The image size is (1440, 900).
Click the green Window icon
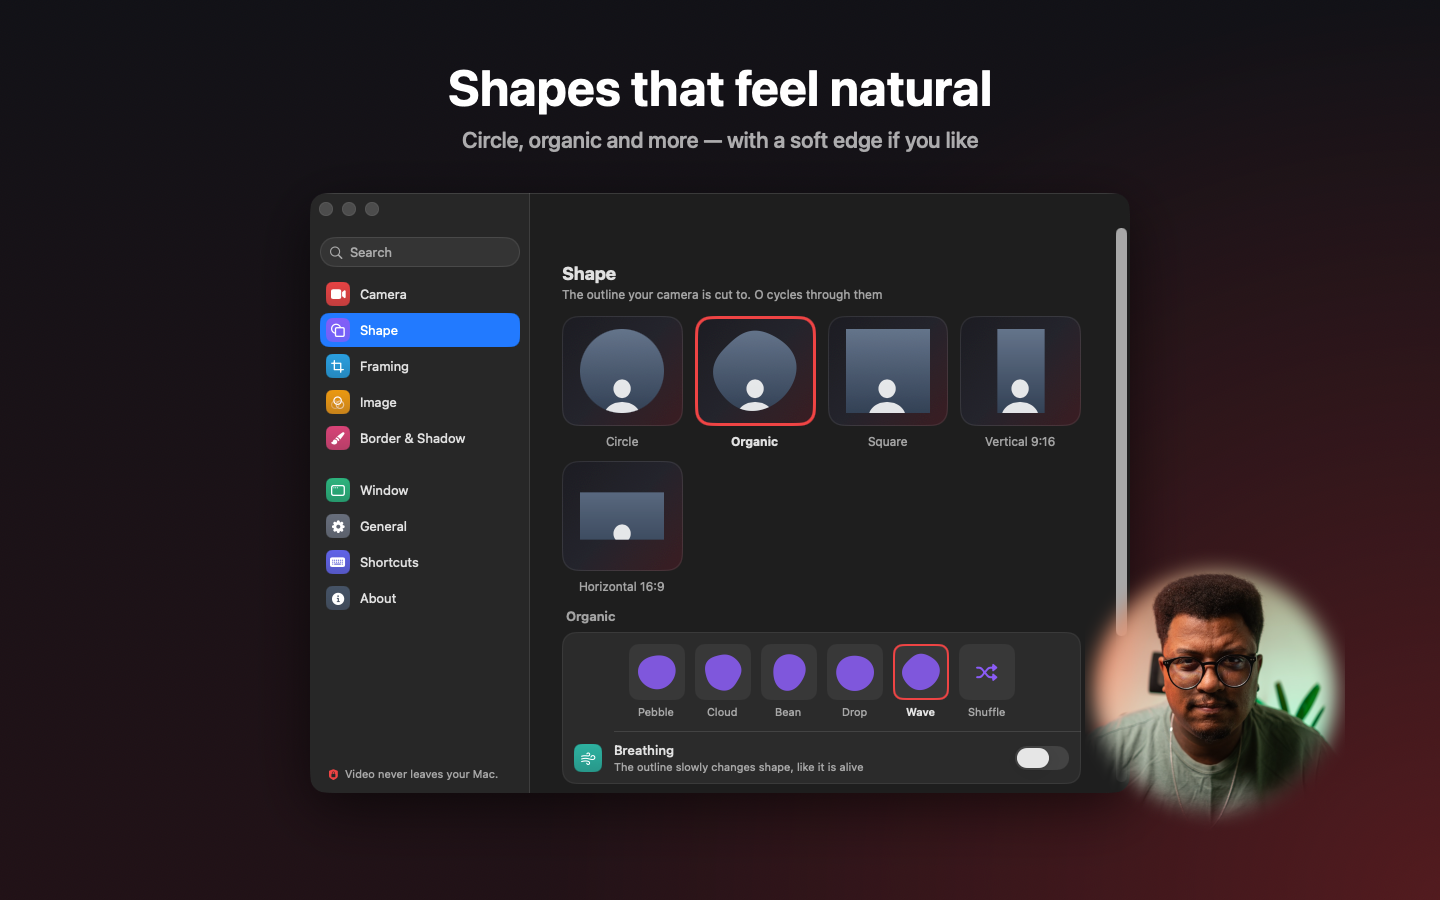coord(338,490)
